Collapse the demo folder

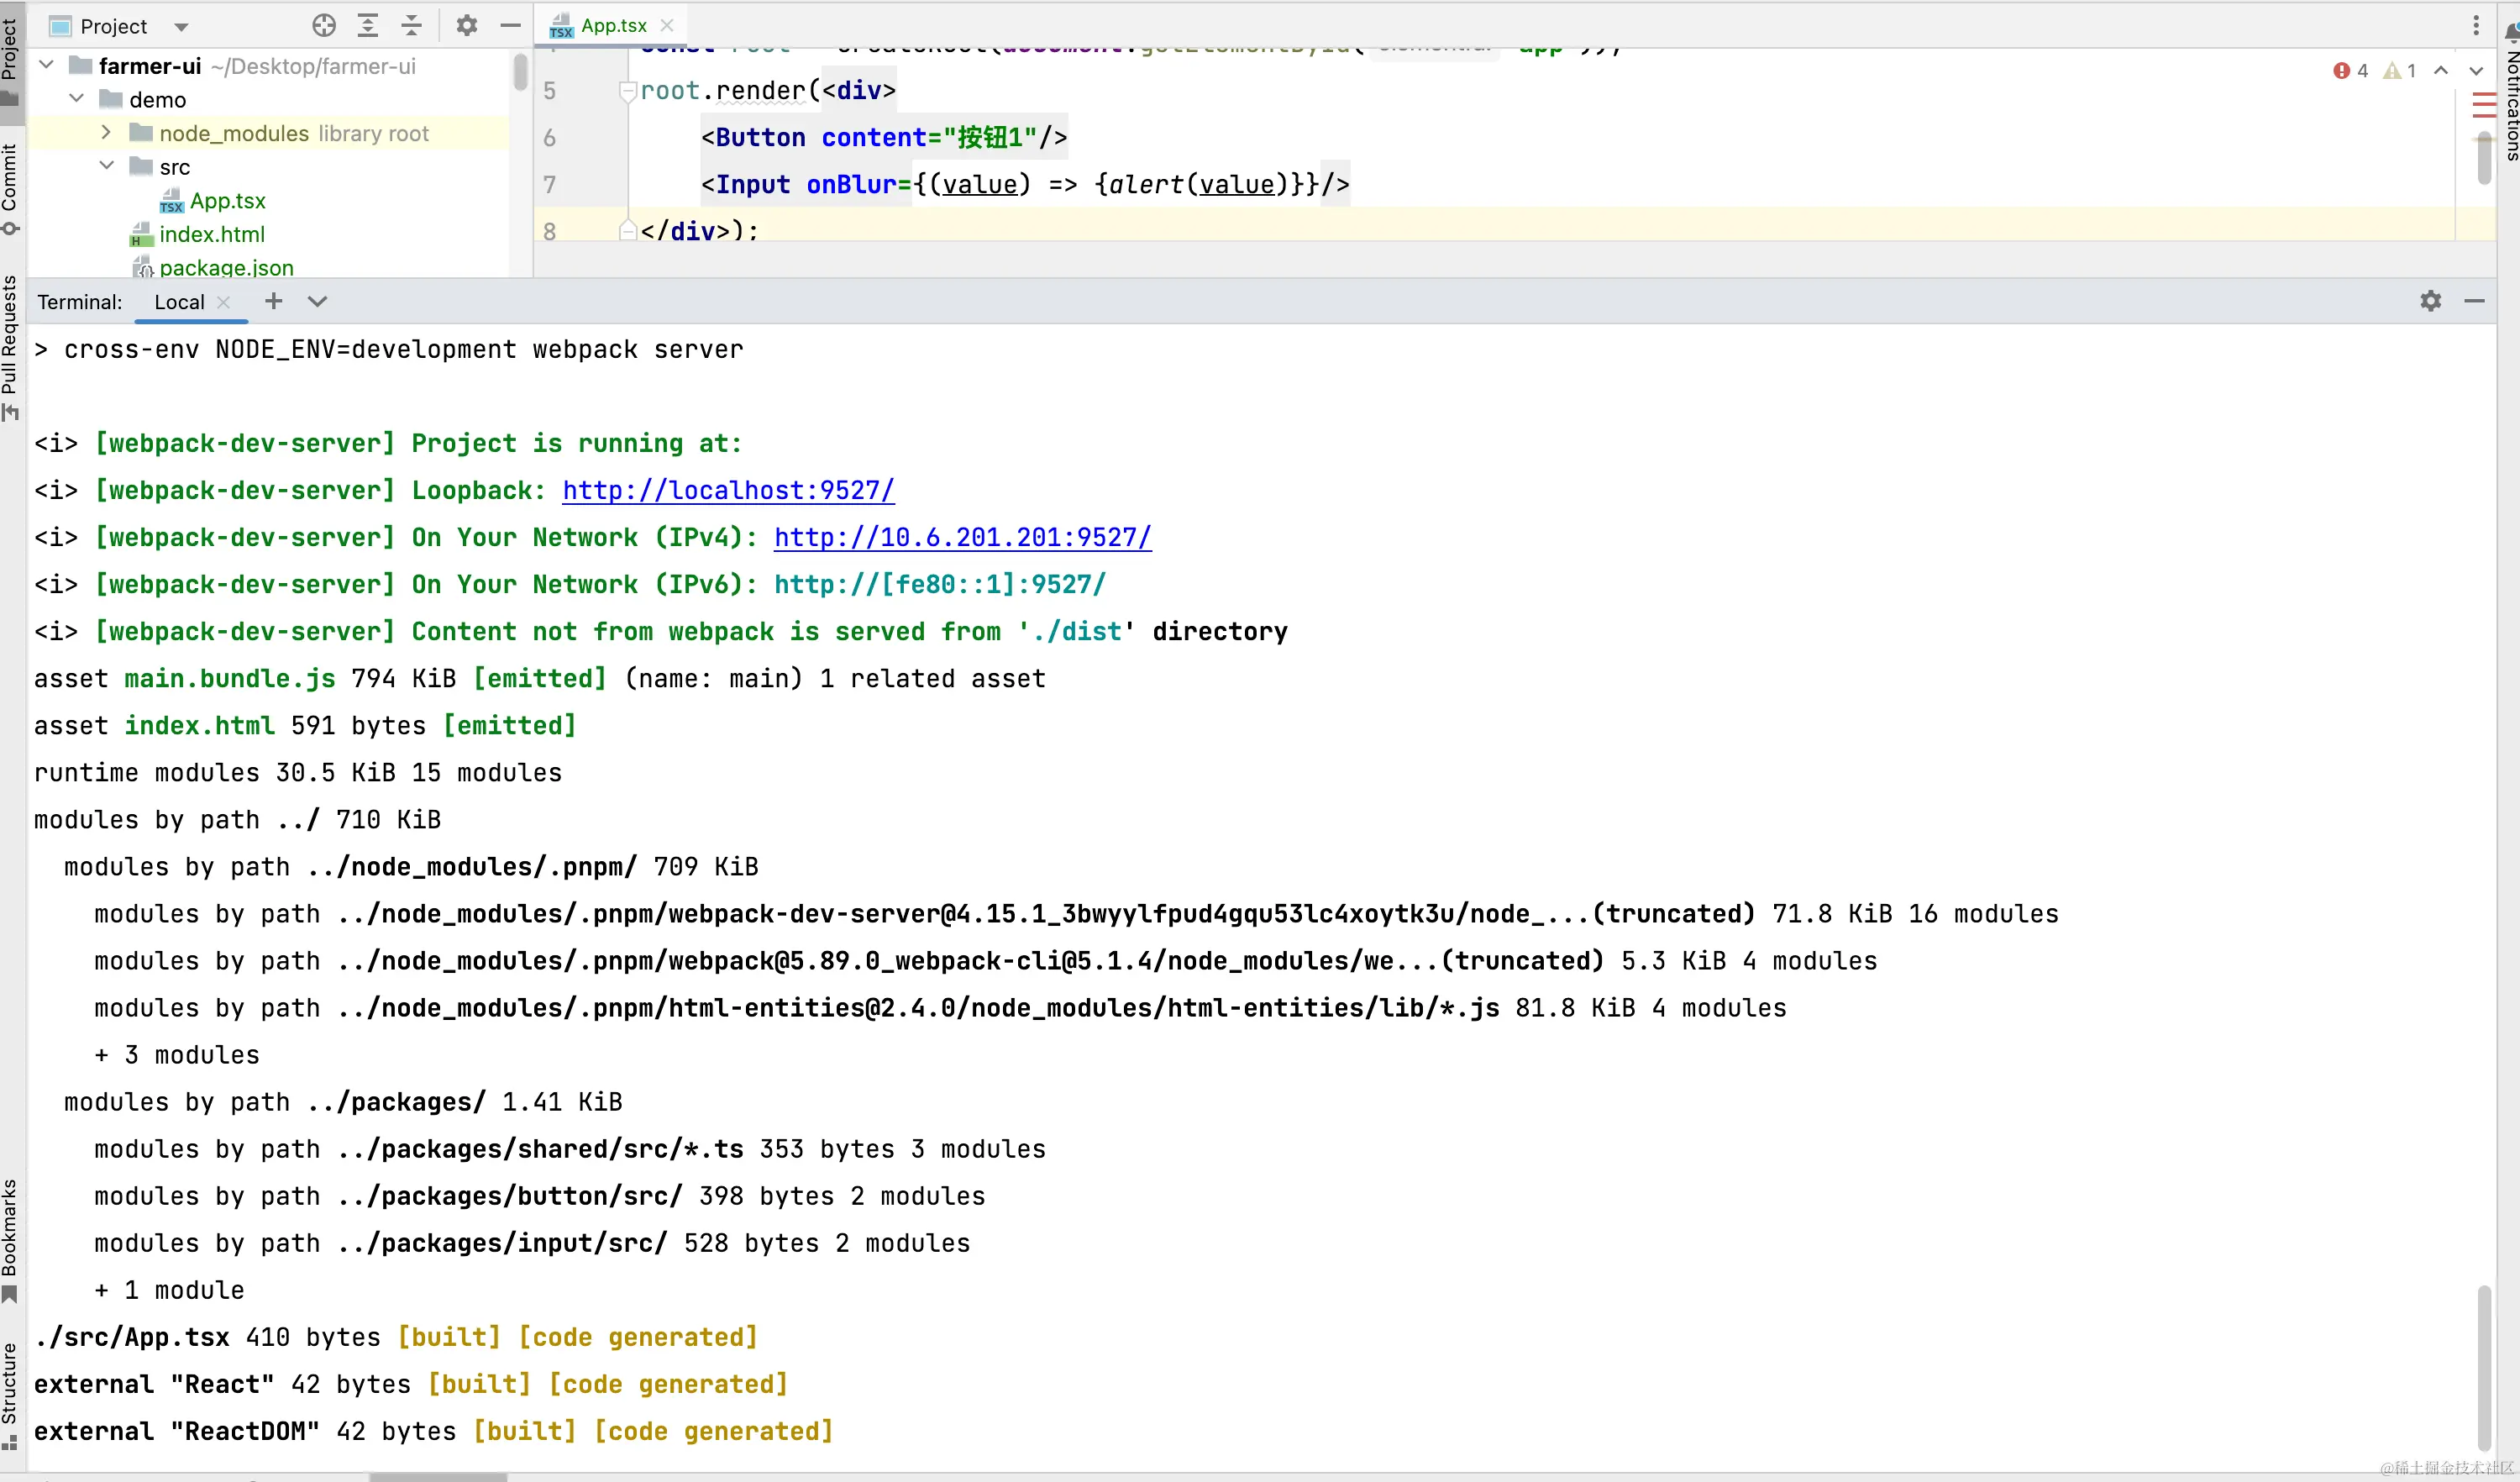[x=76, y=98]
